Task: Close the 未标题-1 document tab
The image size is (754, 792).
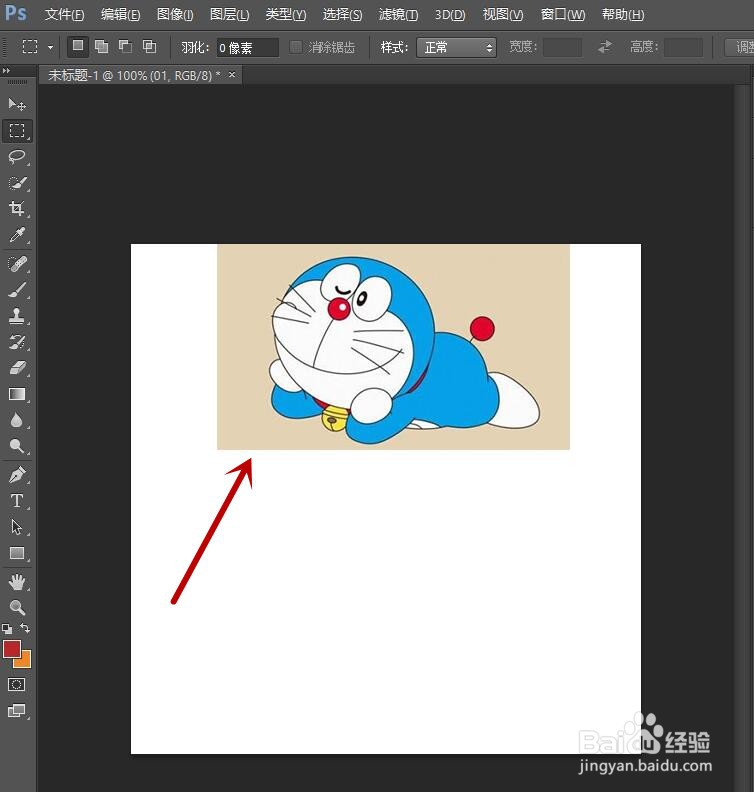Action: click(x=232, y=75)
